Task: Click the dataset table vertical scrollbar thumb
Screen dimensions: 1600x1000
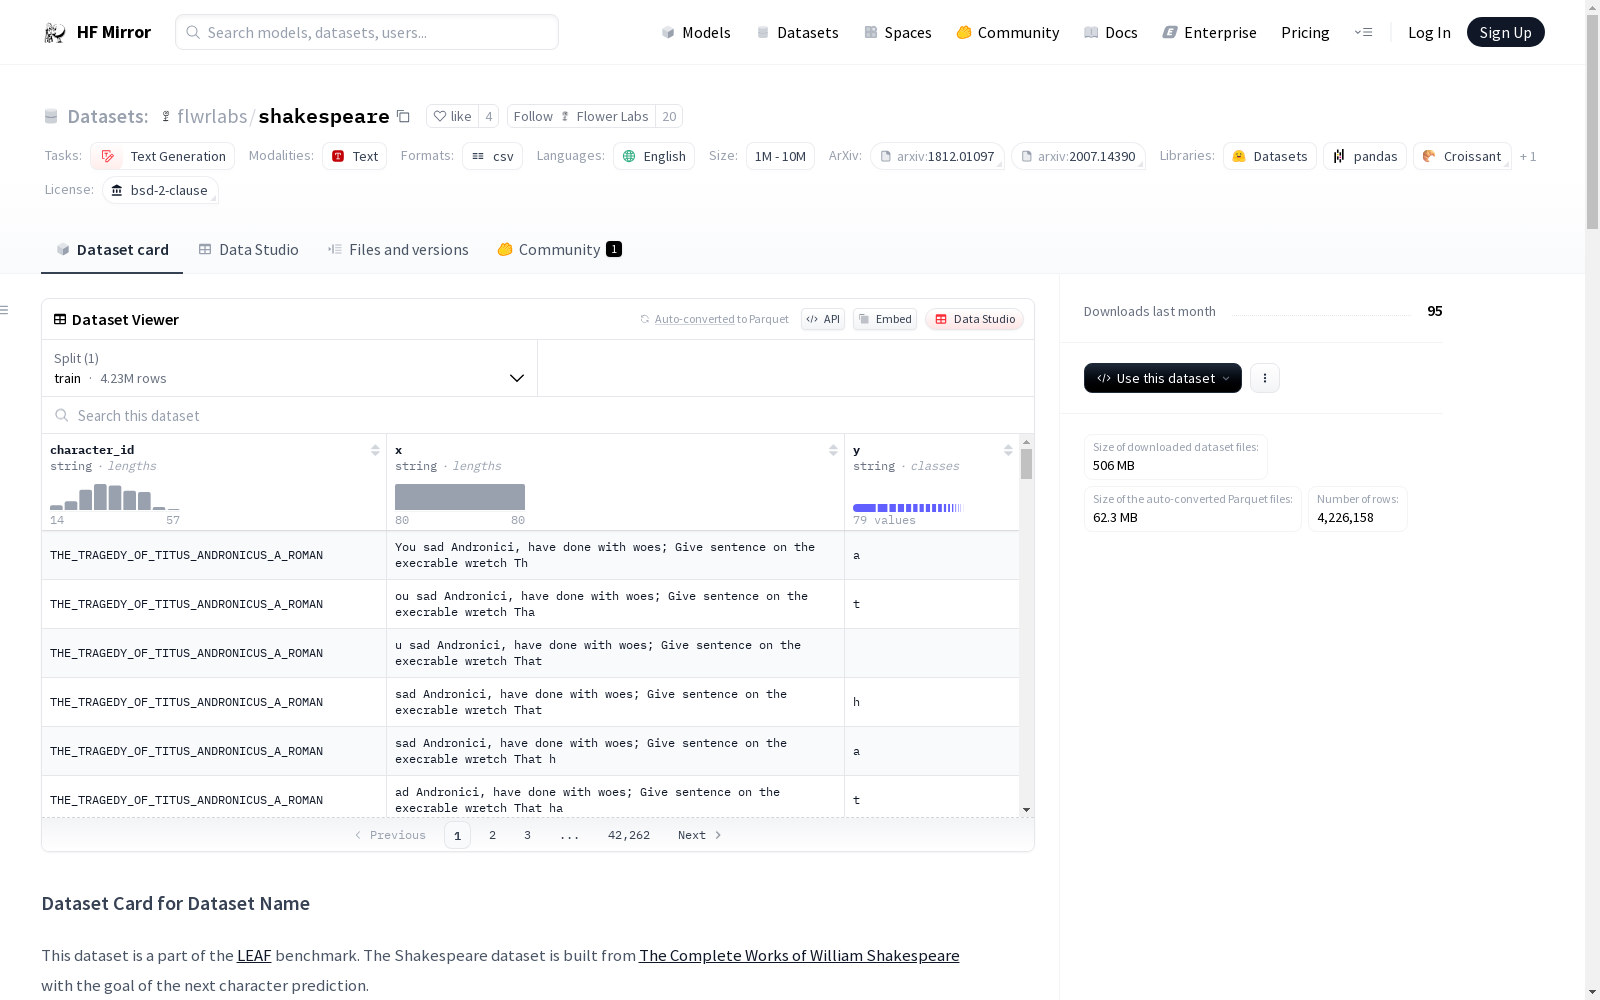Action: pos(1026,464)
